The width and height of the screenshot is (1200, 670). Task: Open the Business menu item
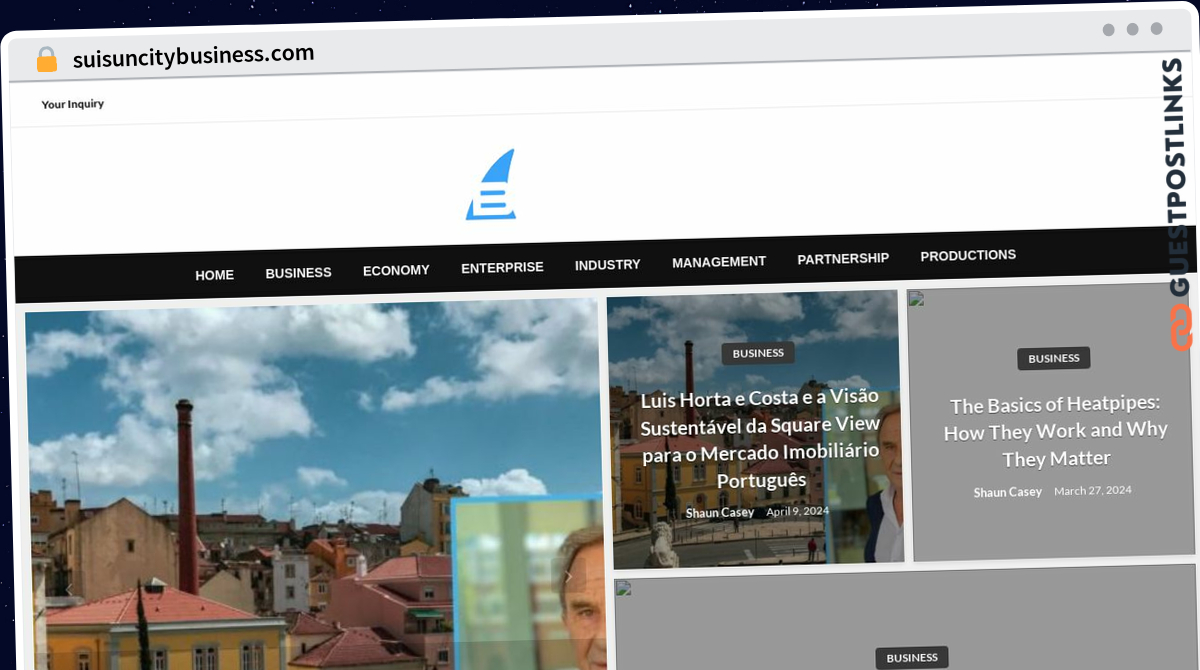coord(298,273)
